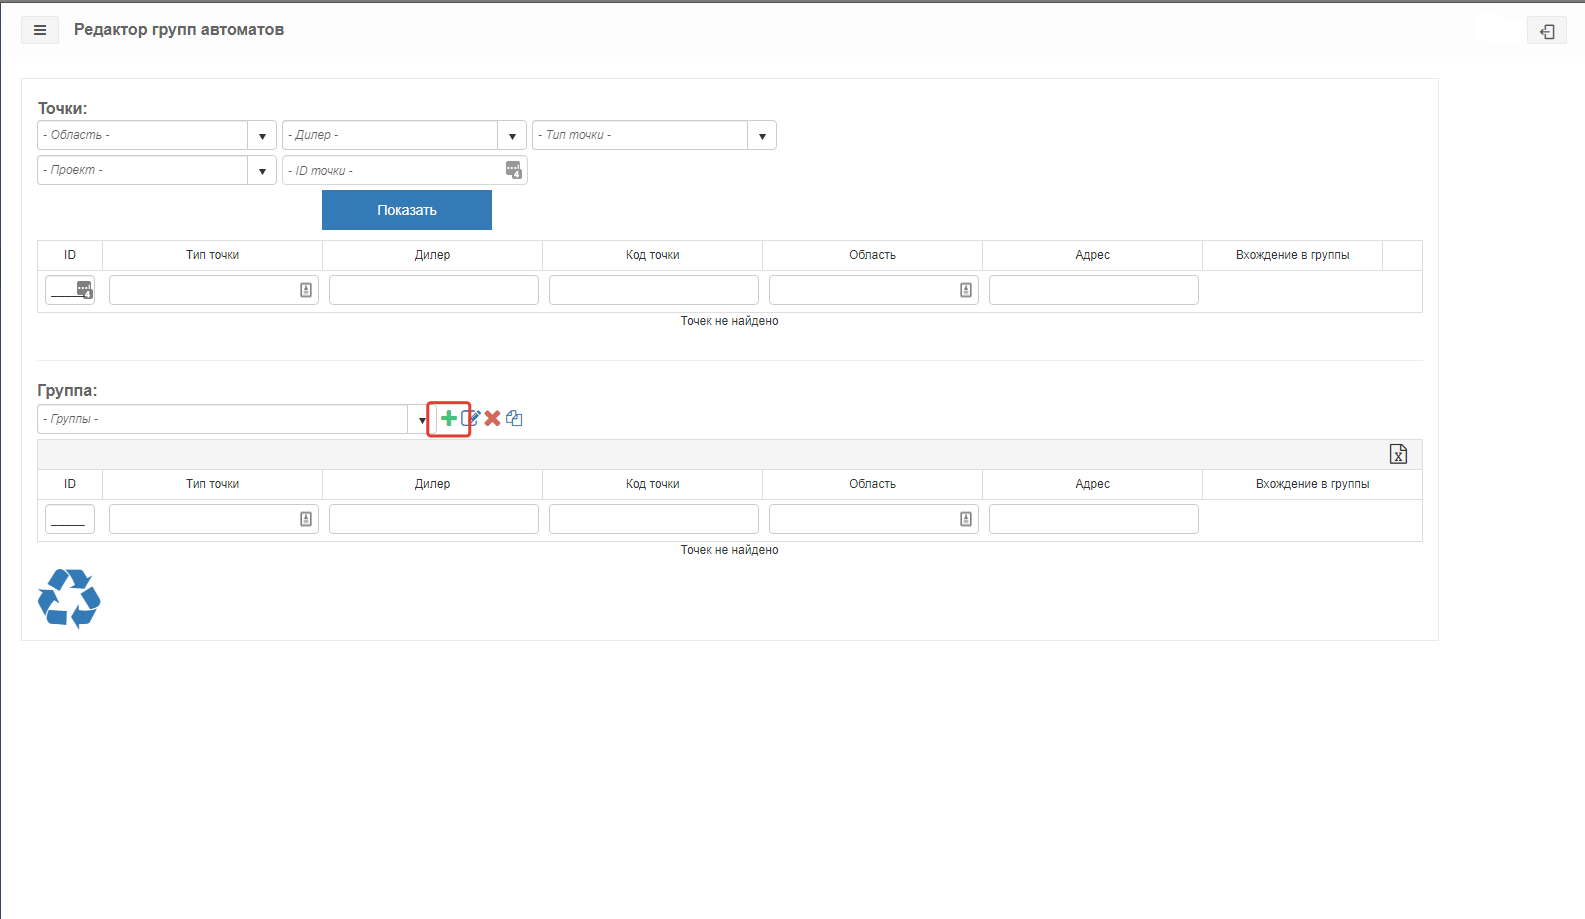Sort points table by Код точки header

pyautogui.click(x=652, y=255)
